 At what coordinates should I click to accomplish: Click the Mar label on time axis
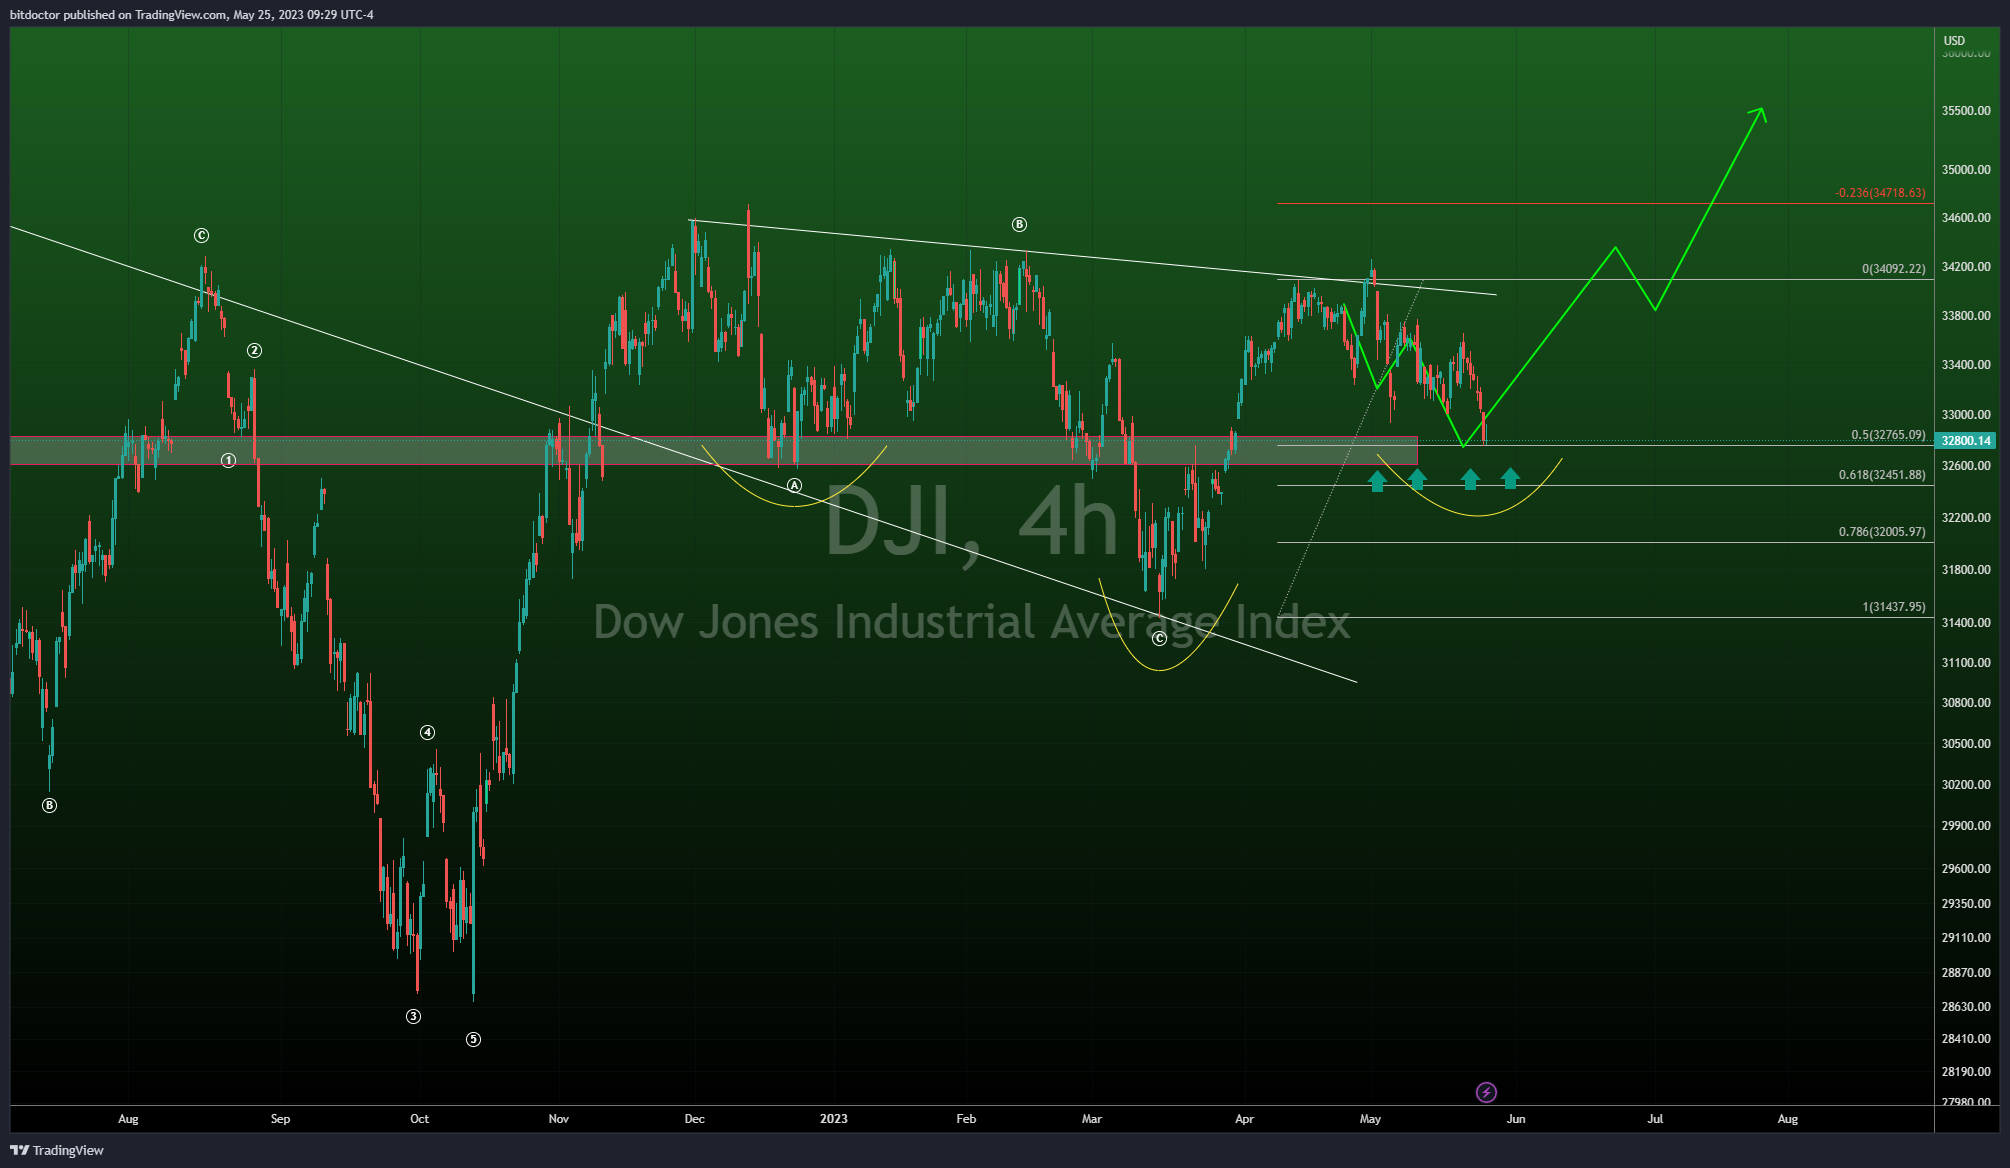click(1092, 1119)
